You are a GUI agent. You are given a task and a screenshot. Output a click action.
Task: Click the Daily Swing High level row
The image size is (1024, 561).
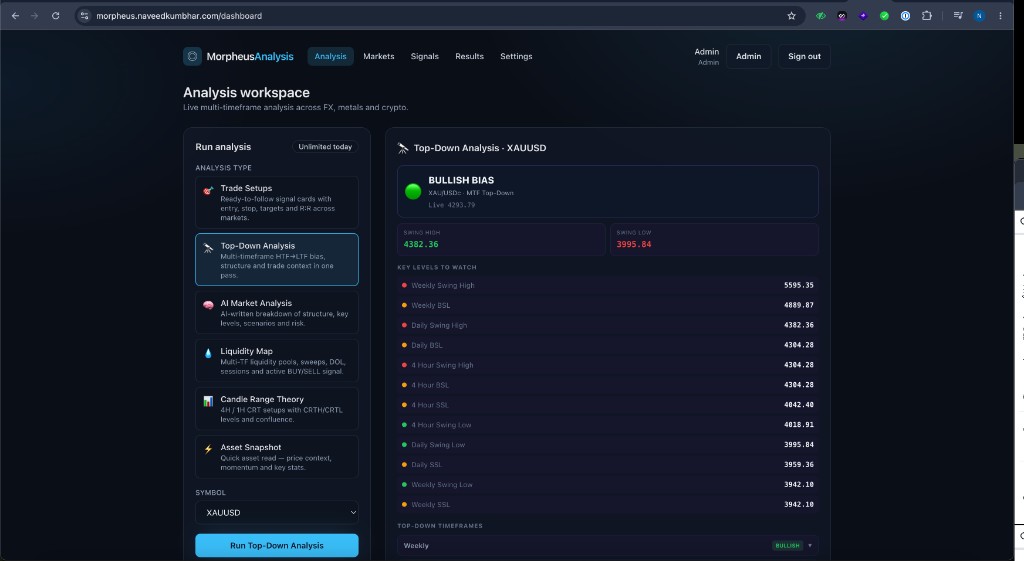[x=607, y=325]
